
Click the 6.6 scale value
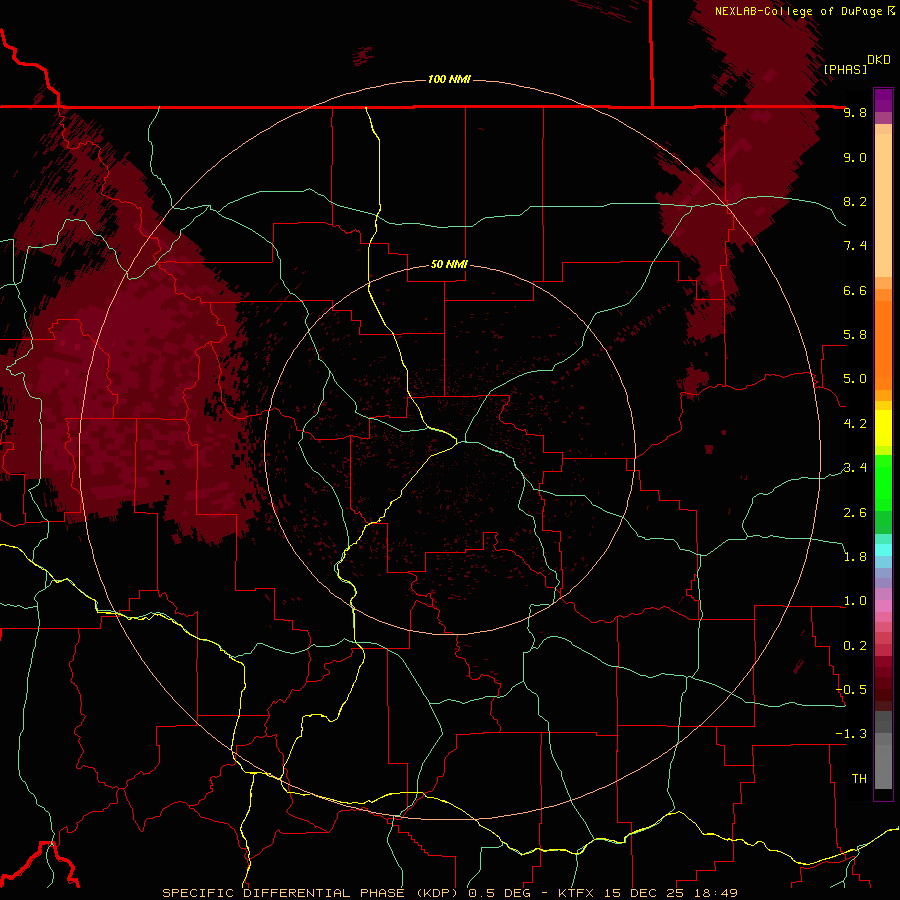[855, 290]
